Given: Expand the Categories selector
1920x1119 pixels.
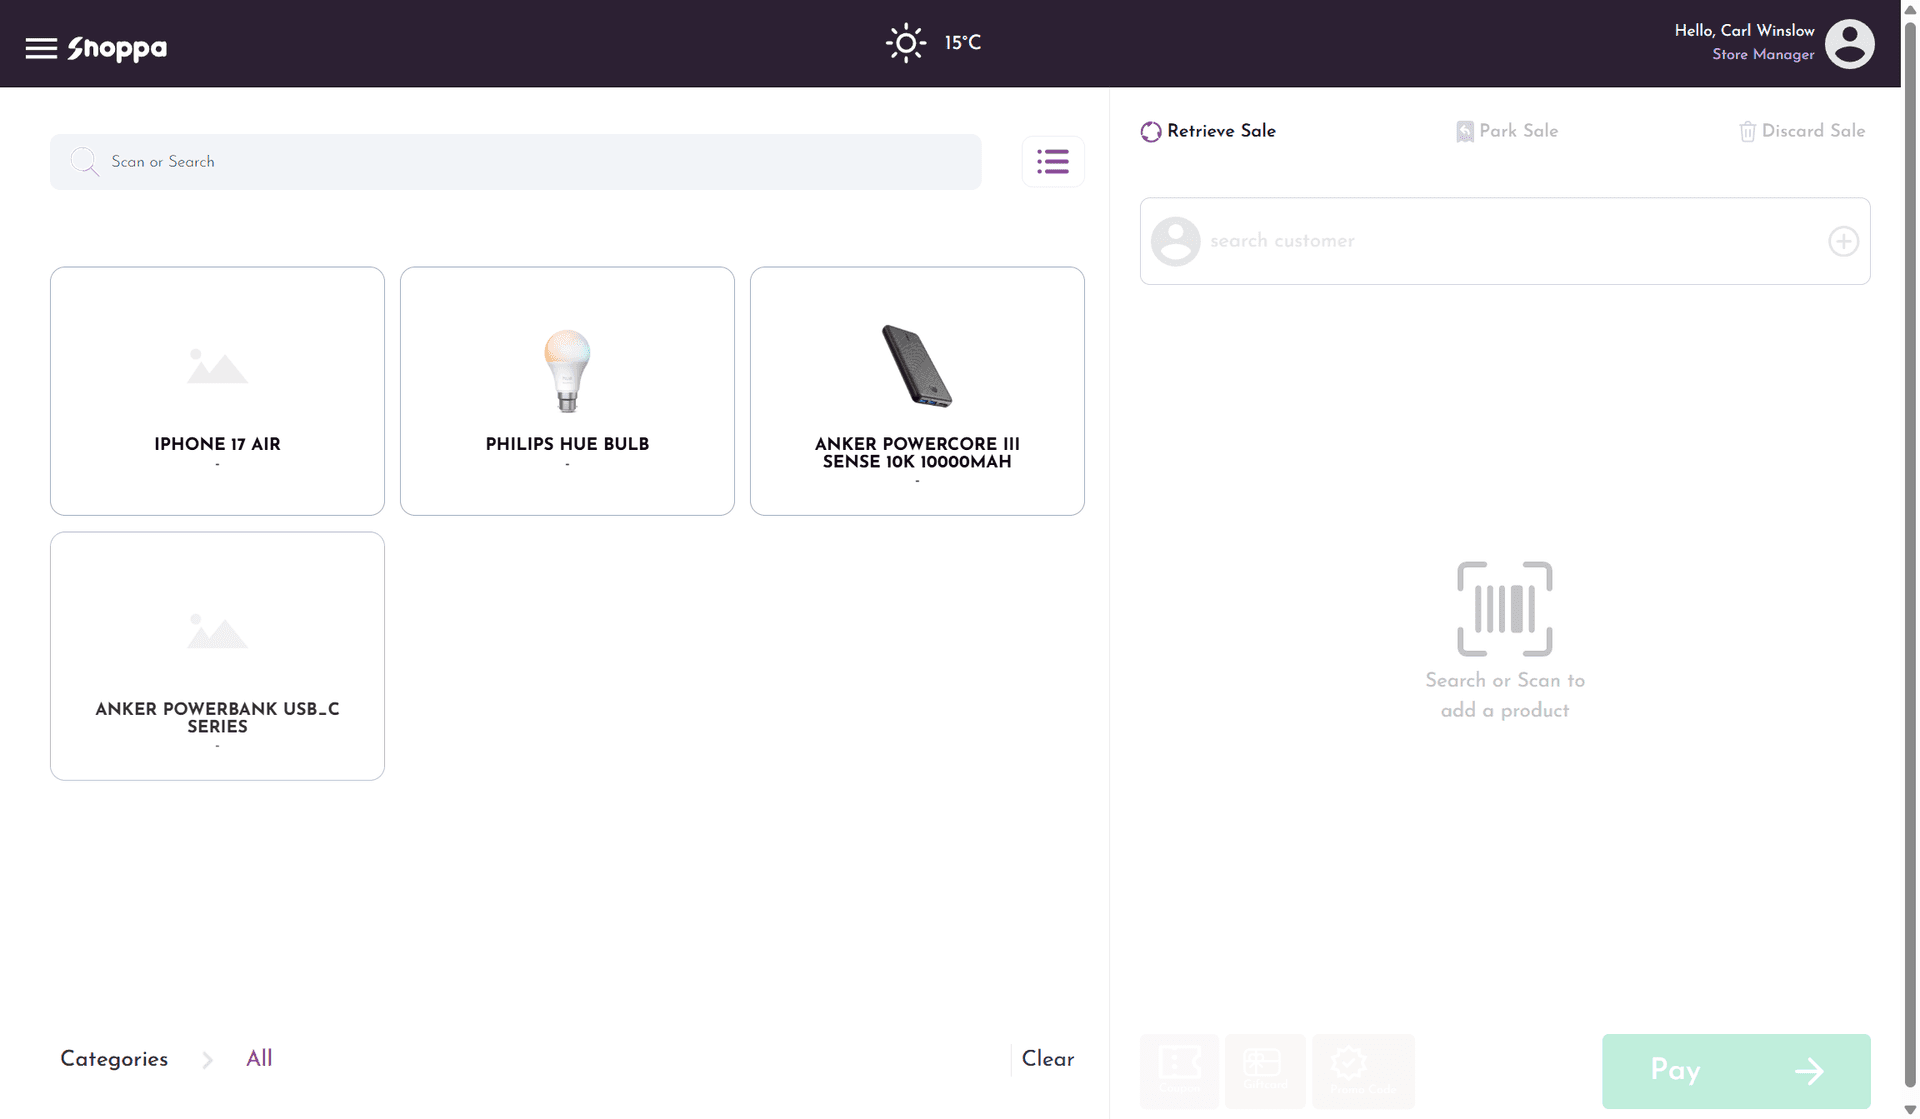Looking at the screenshot, I should pos(113,1059).
